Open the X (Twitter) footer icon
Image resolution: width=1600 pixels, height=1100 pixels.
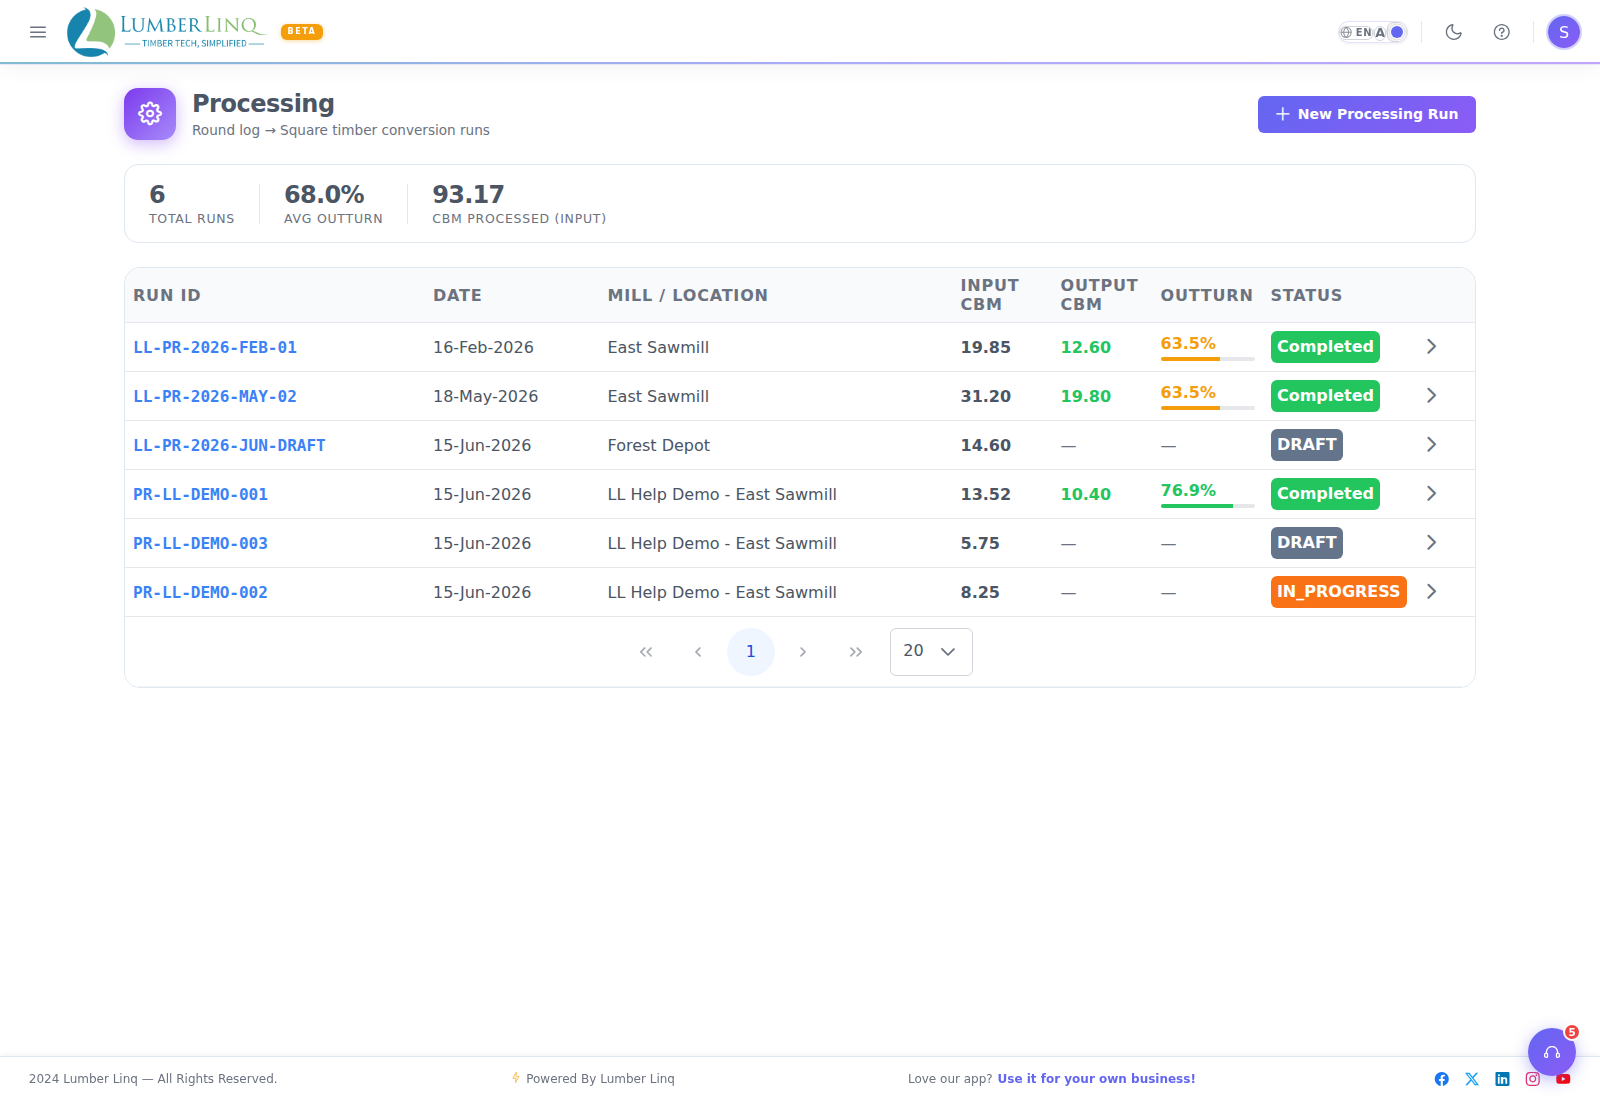pyautogui.click(x=1472, y=1079)
